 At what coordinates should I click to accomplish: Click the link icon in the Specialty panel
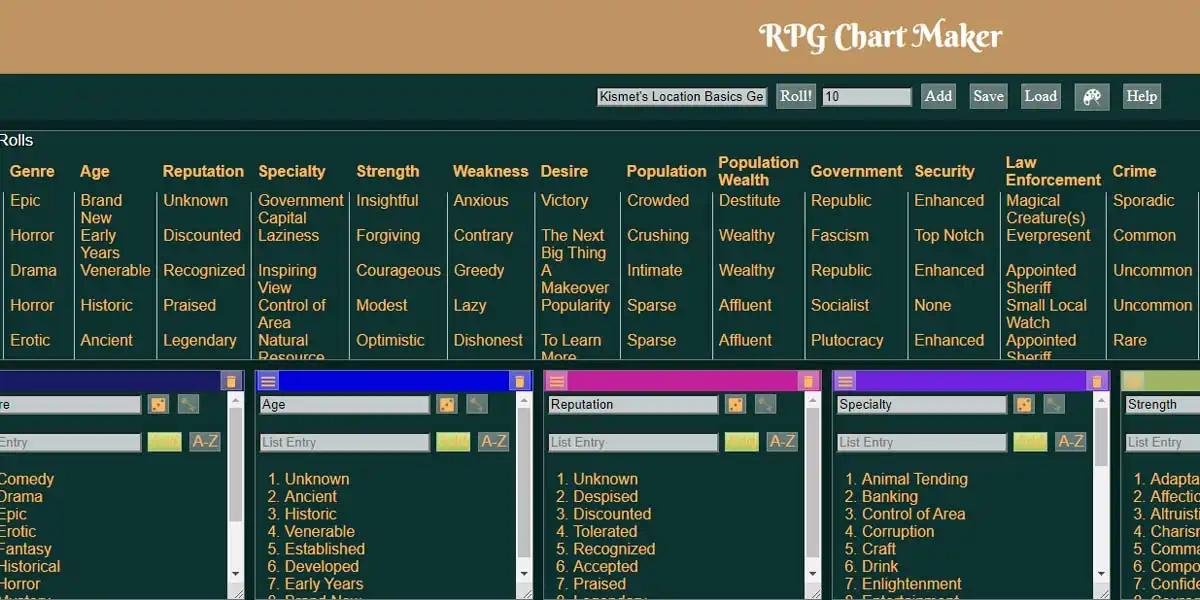click(1054, 405)
